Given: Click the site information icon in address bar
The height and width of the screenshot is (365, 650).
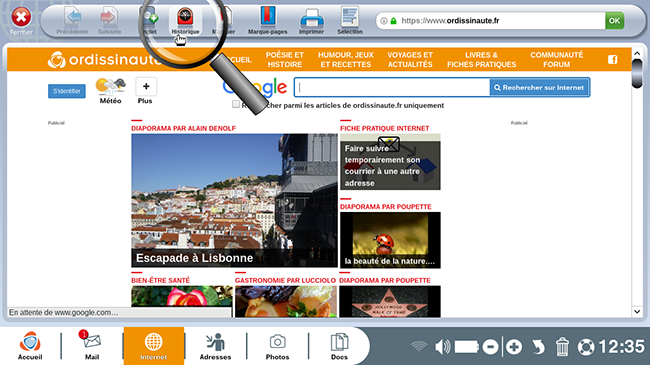Looking at the screenshot, I should 384,20.
